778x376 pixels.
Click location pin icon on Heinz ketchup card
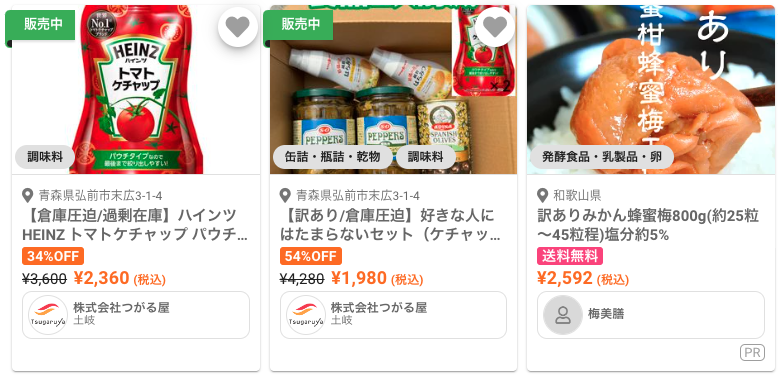click(x=28, y=195)
